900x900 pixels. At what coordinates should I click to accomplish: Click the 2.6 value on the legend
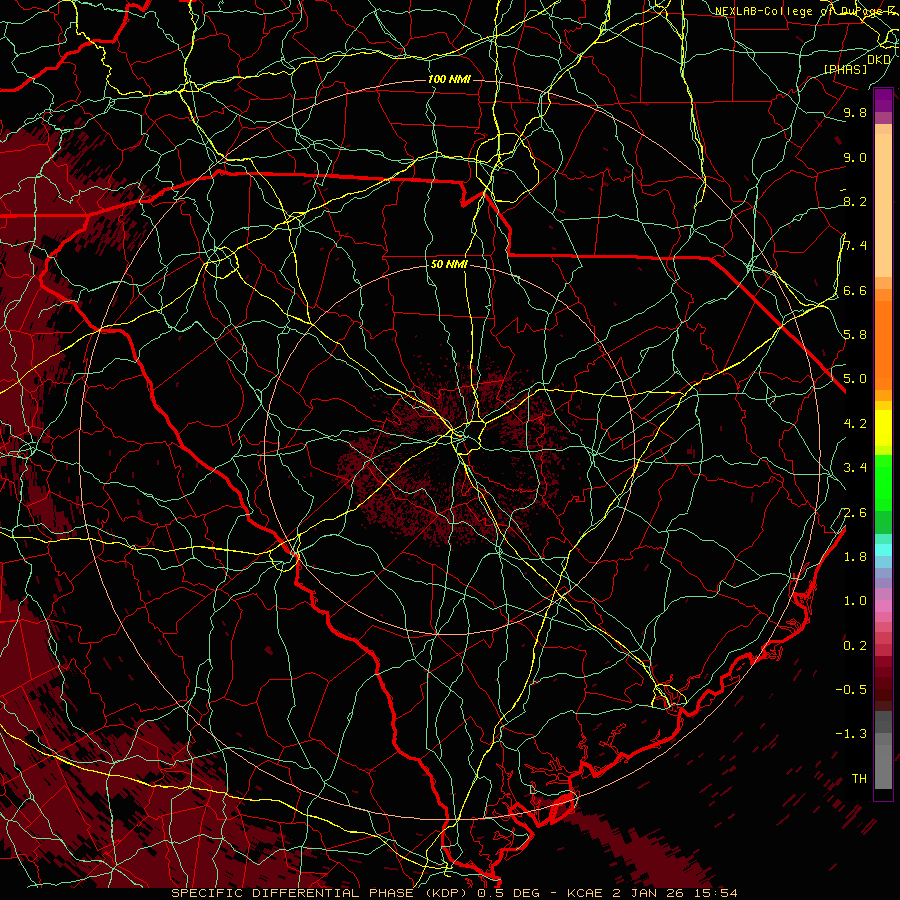855,513
